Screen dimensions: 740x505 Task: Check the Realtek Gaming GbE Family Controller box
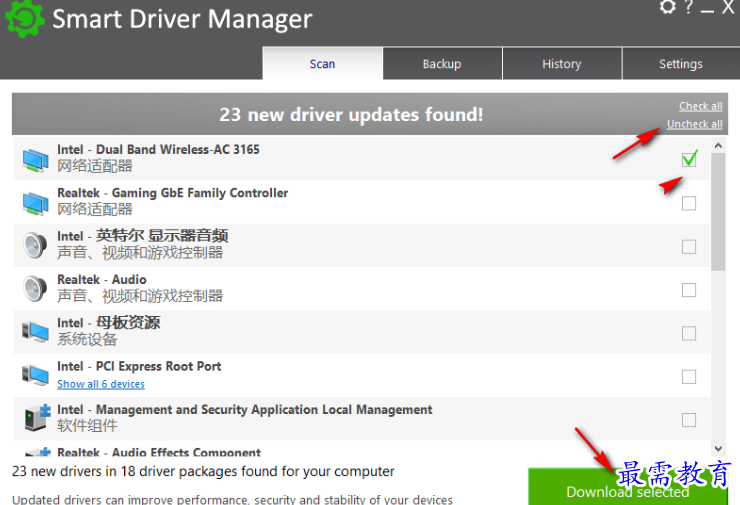click(x=689, y=203)
